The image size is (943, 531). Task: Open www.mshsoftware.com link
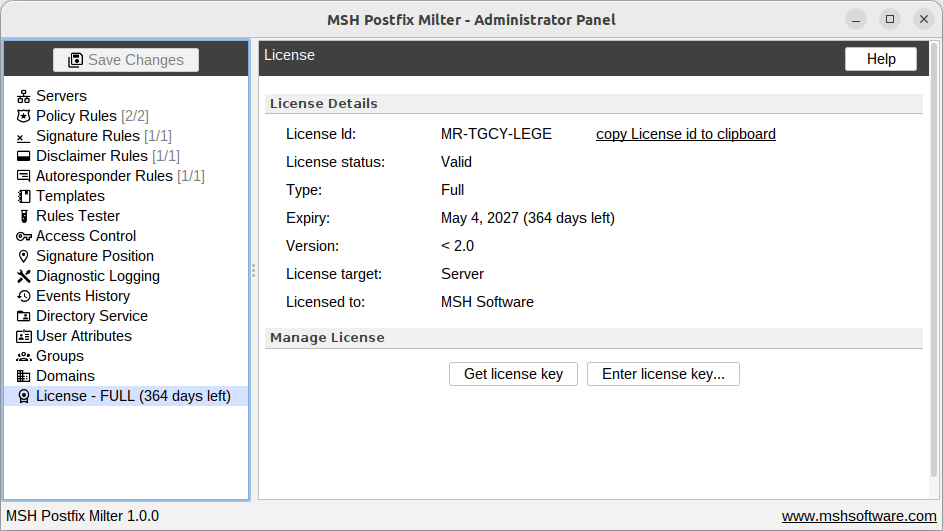pos(859,516)
